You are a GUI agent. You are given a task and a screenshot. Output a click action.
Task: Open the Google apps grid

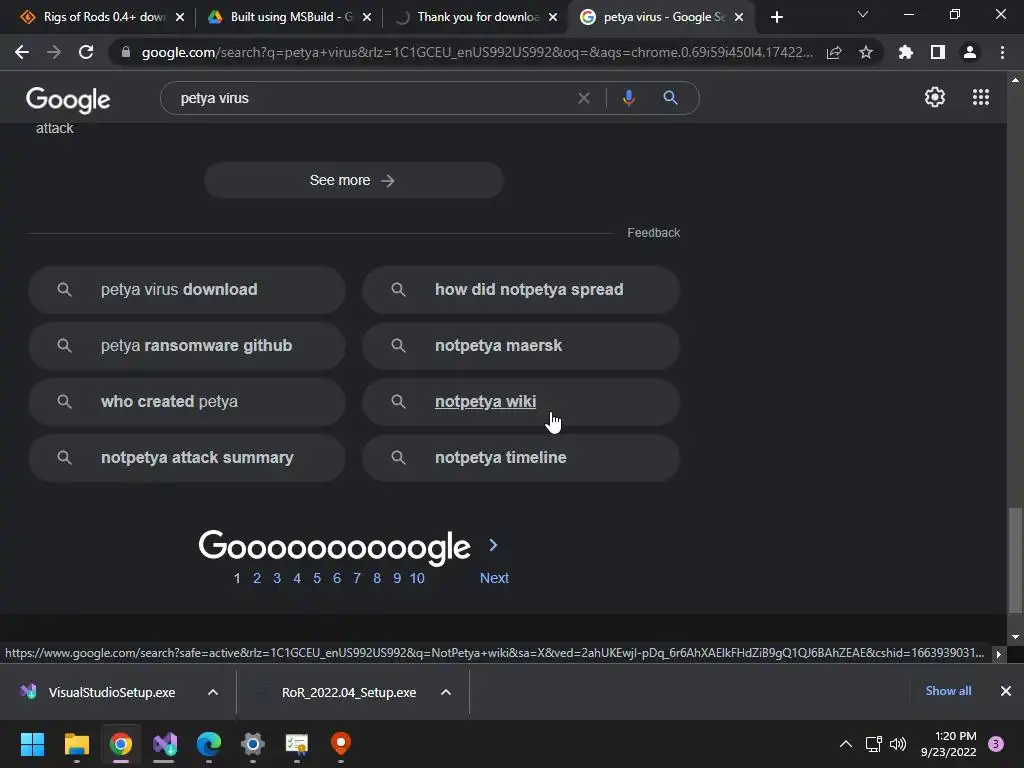point(980,97)
